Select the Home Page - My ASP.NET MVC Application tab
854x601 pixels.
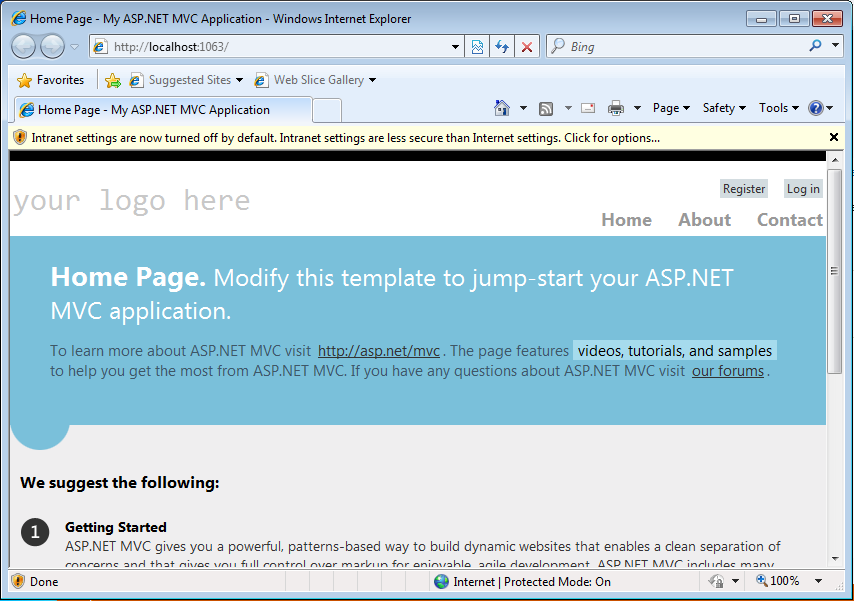point(163,110)
